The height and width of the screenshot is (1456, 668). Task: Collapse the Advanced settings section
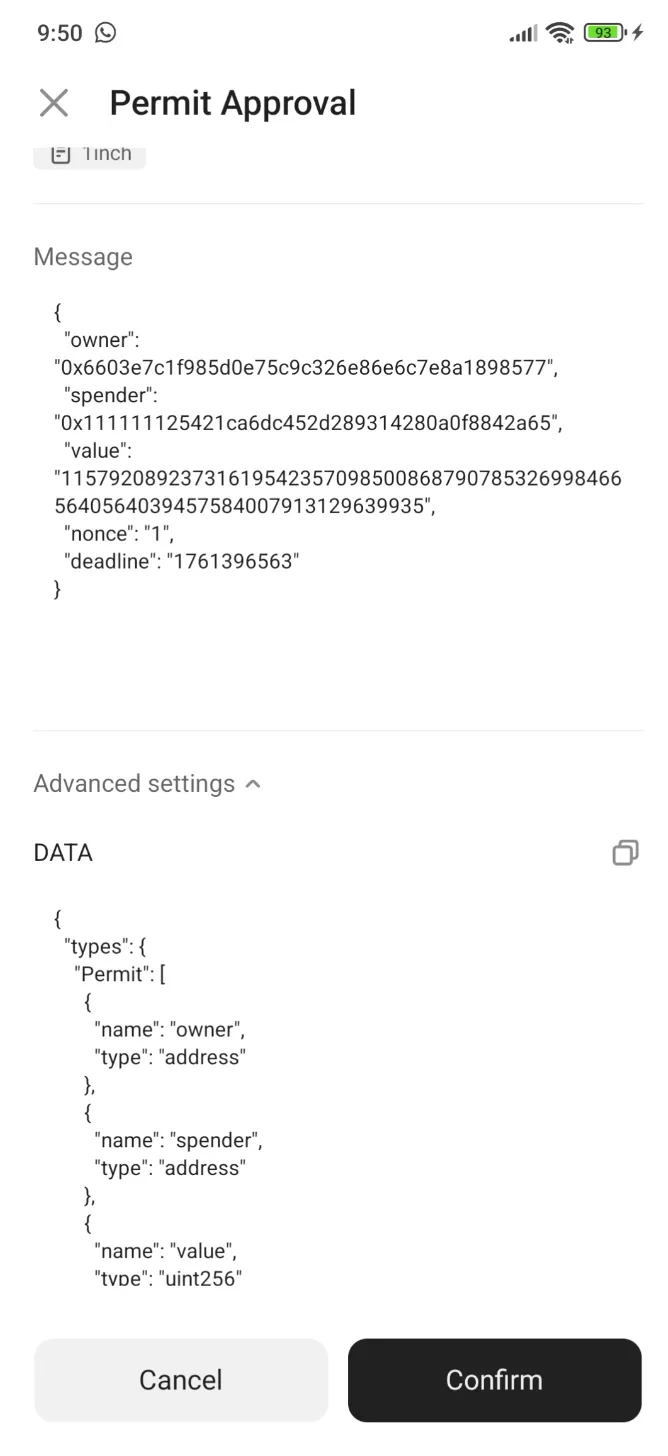click(133, 783)
